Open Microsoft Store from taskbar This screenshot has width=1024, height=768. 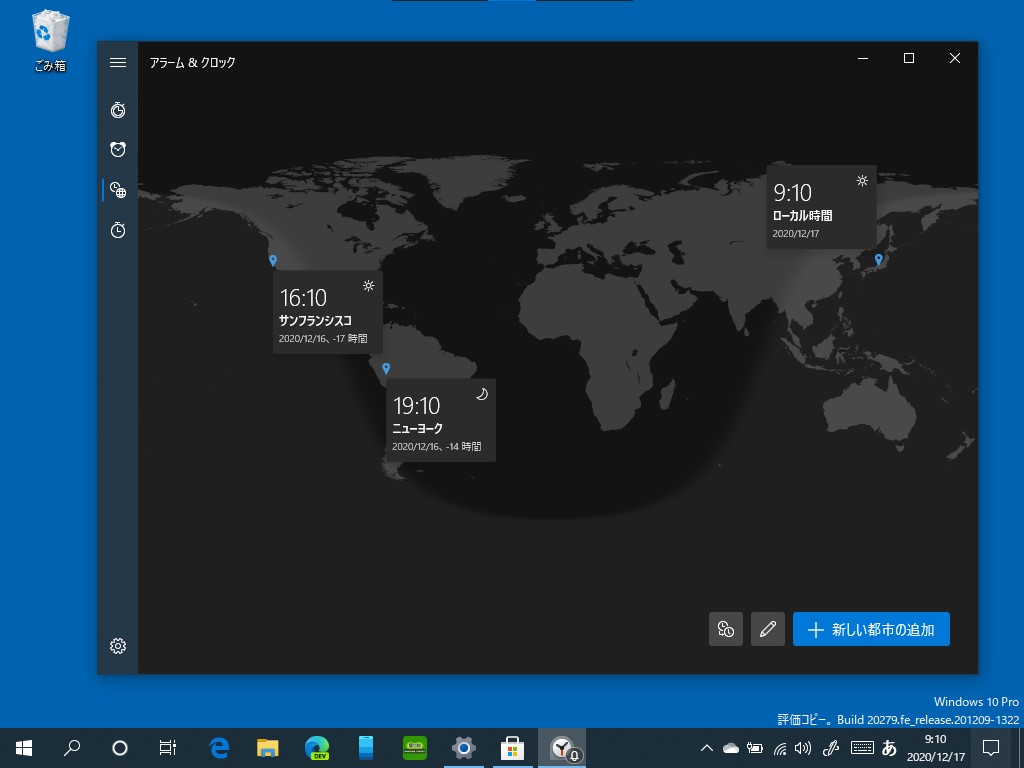[513, 748]
